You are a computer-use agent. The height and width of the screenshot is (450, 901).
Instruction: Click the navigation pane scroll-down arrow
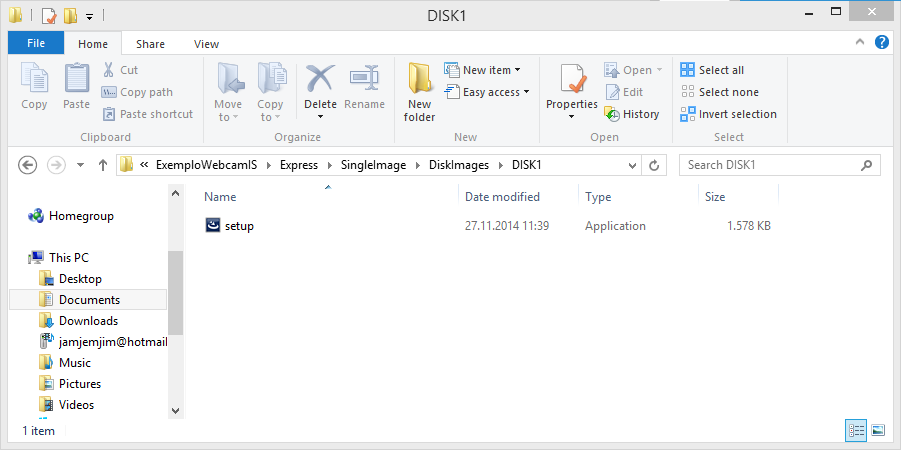coord(176,410)
